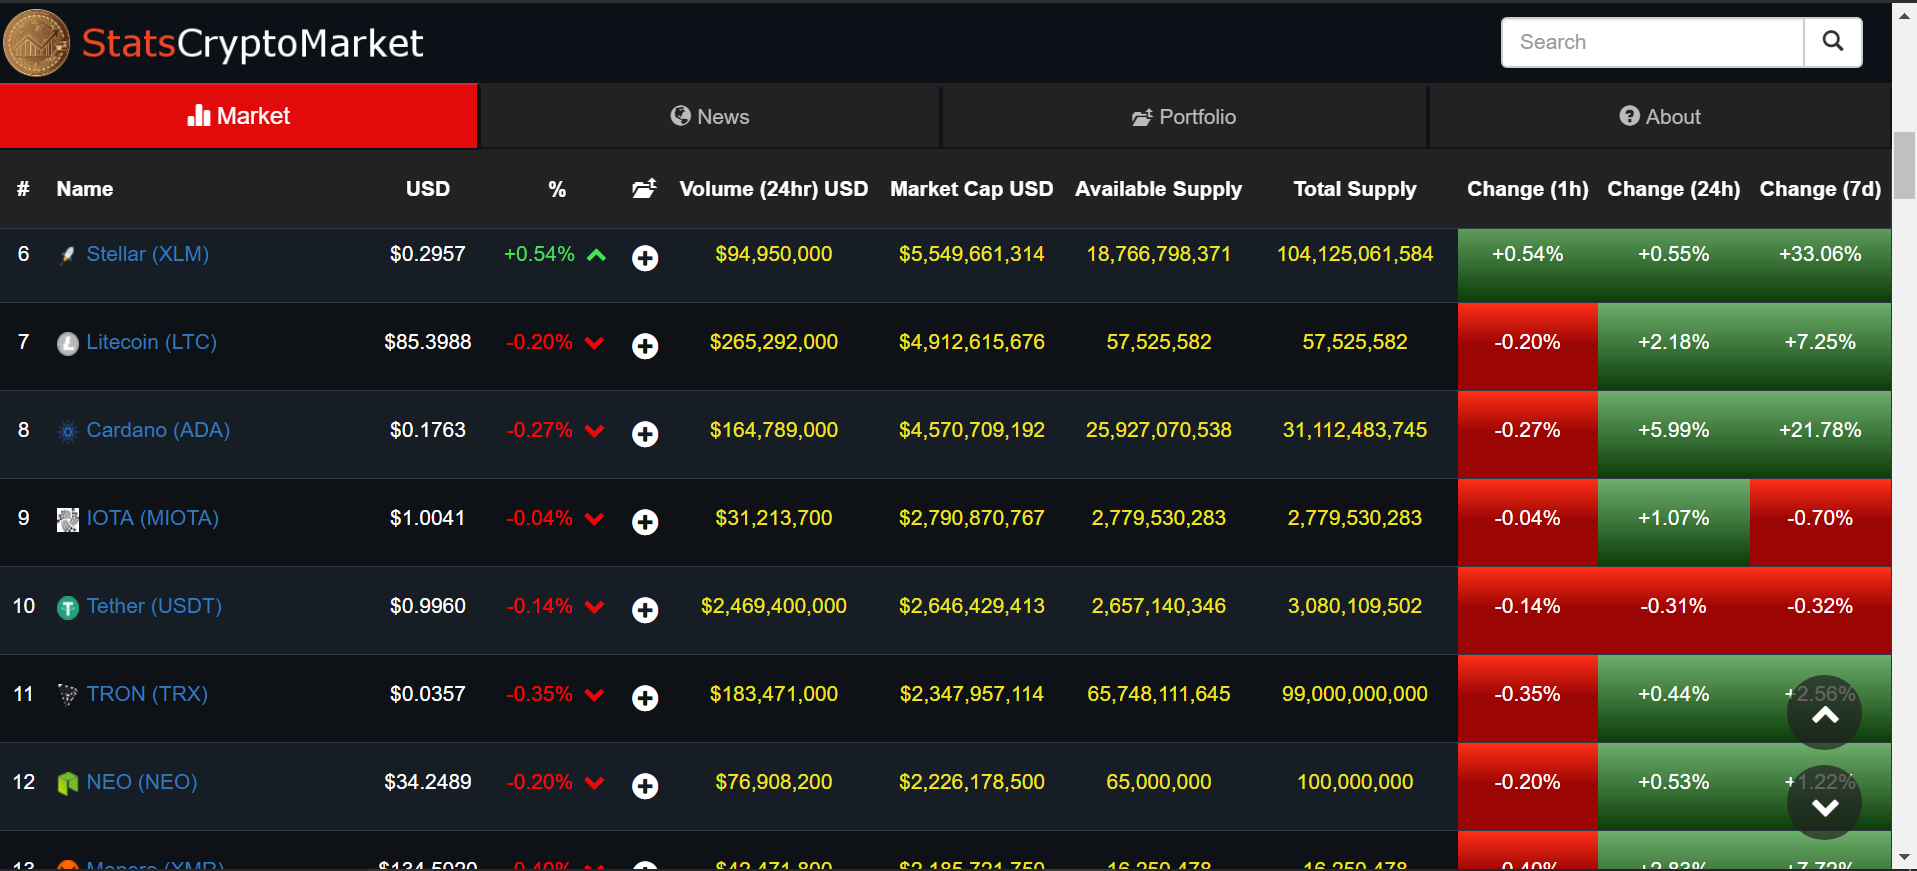Add TRON (TRX) to portfolio with plus icon
The width and height of the screenshot is (1917, 871).
[645, 698]
